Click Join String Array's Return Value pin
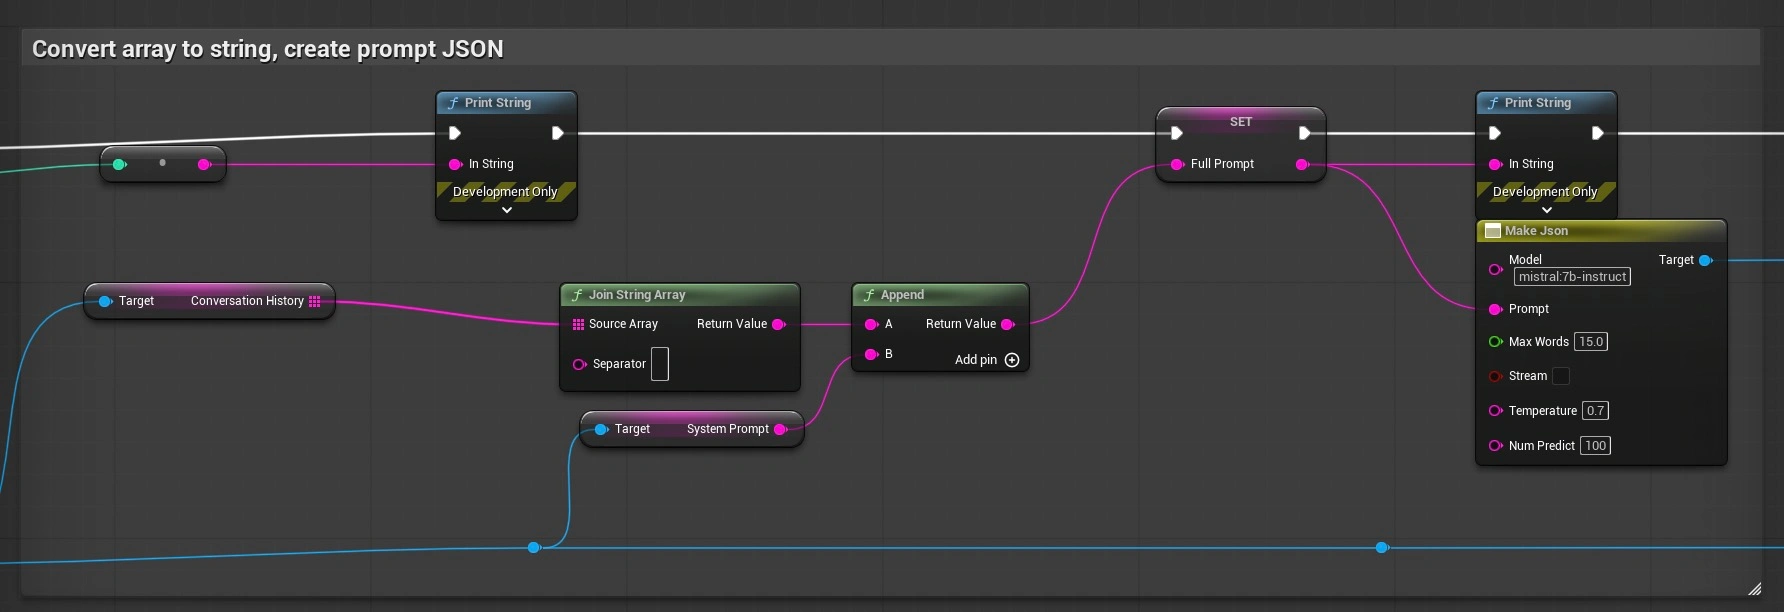The width and height of the screenshot is (1784, 612). [779, 324]
